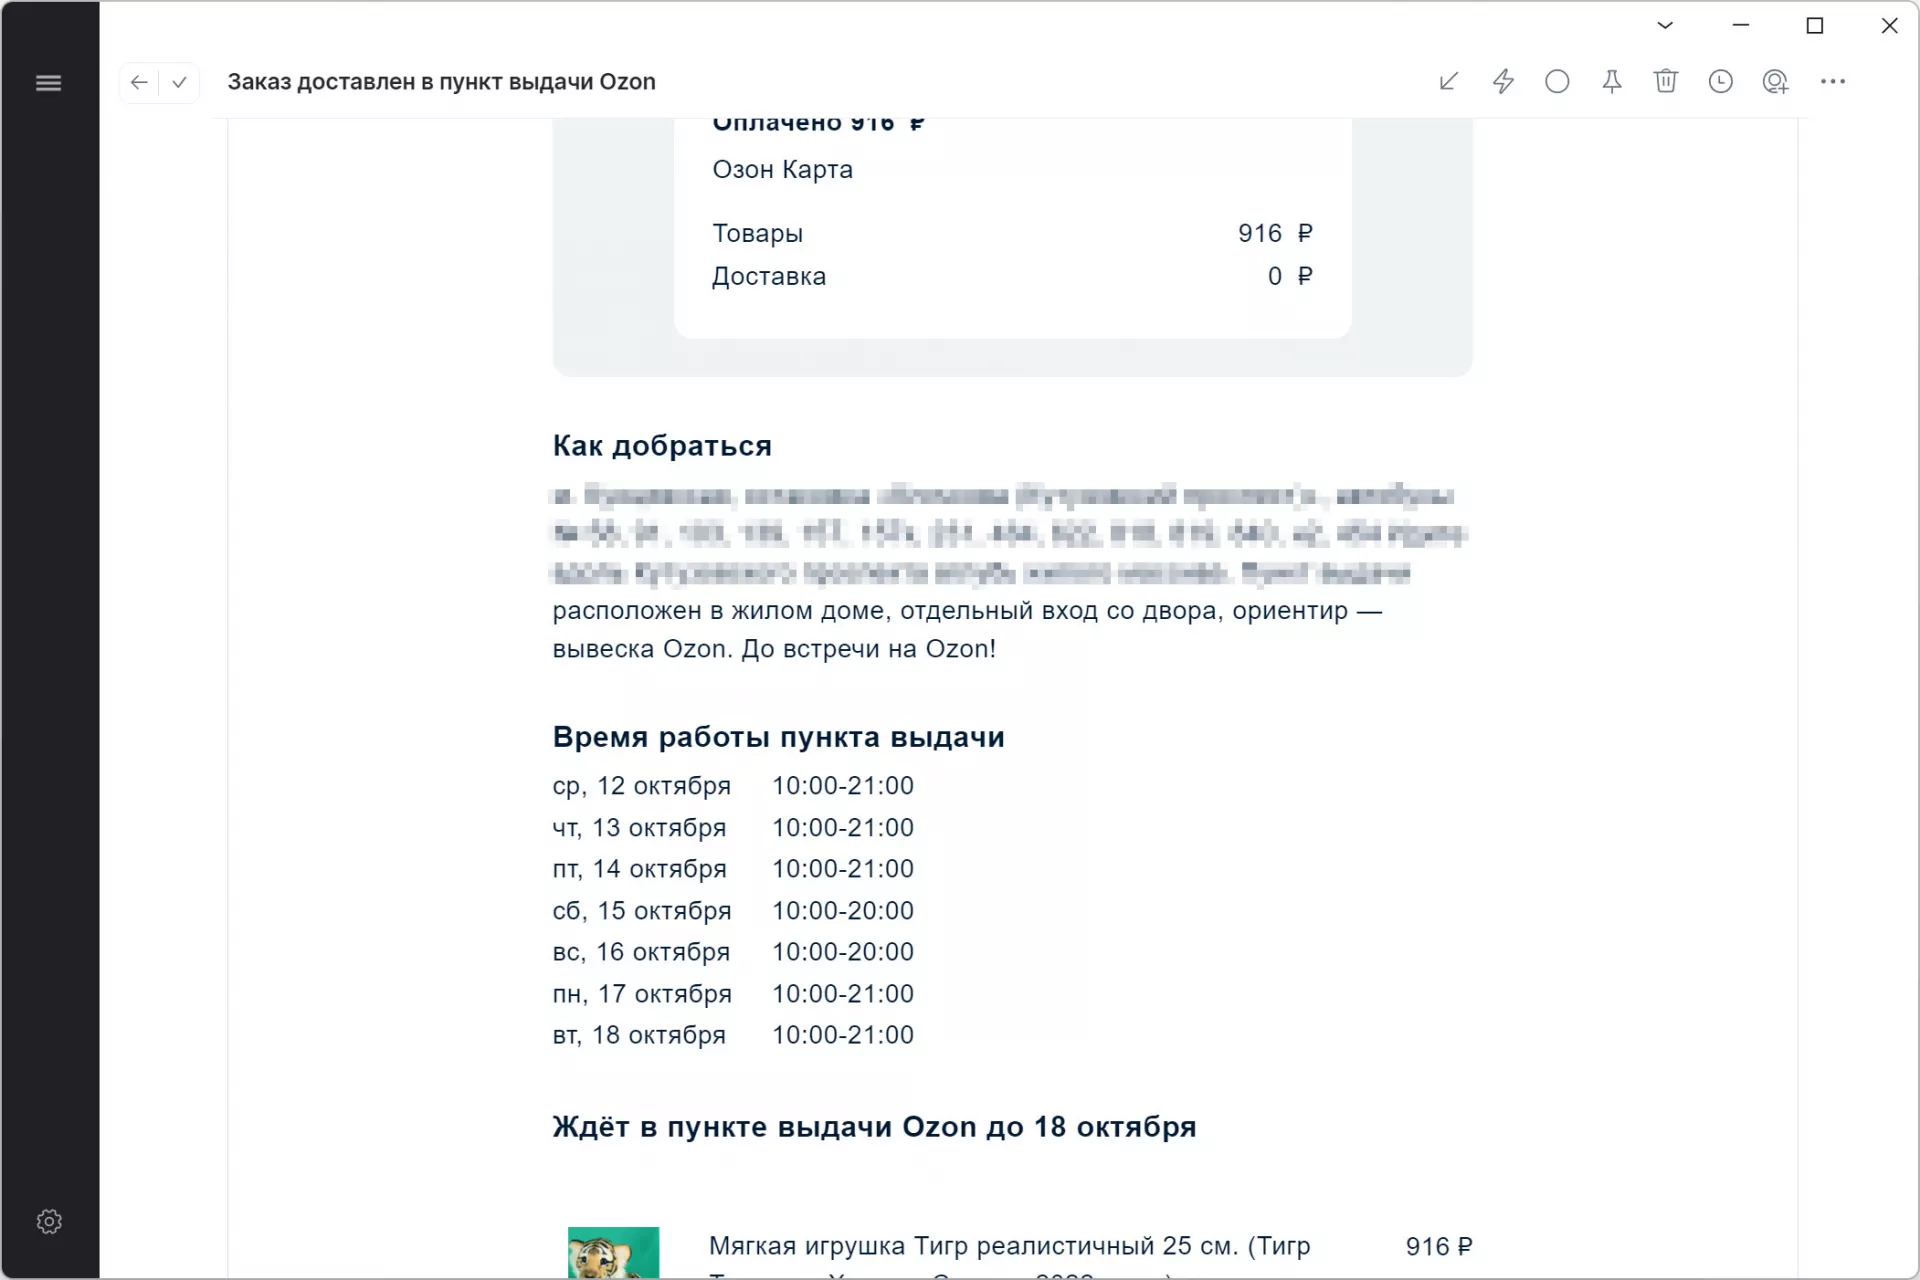Viewport: 1920px width, 1280px height.
Task: Click the lightning bolt quick action icon
Action: [x=1503, y=81]
